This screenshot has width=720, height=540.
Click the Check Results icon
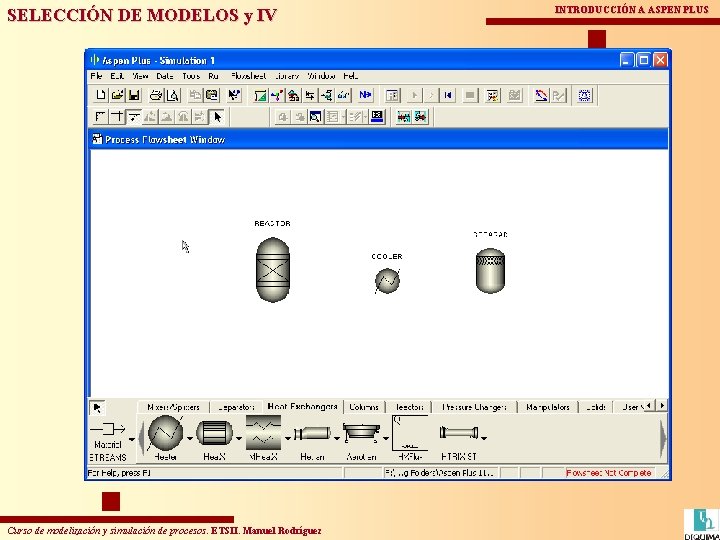(514, 95)
